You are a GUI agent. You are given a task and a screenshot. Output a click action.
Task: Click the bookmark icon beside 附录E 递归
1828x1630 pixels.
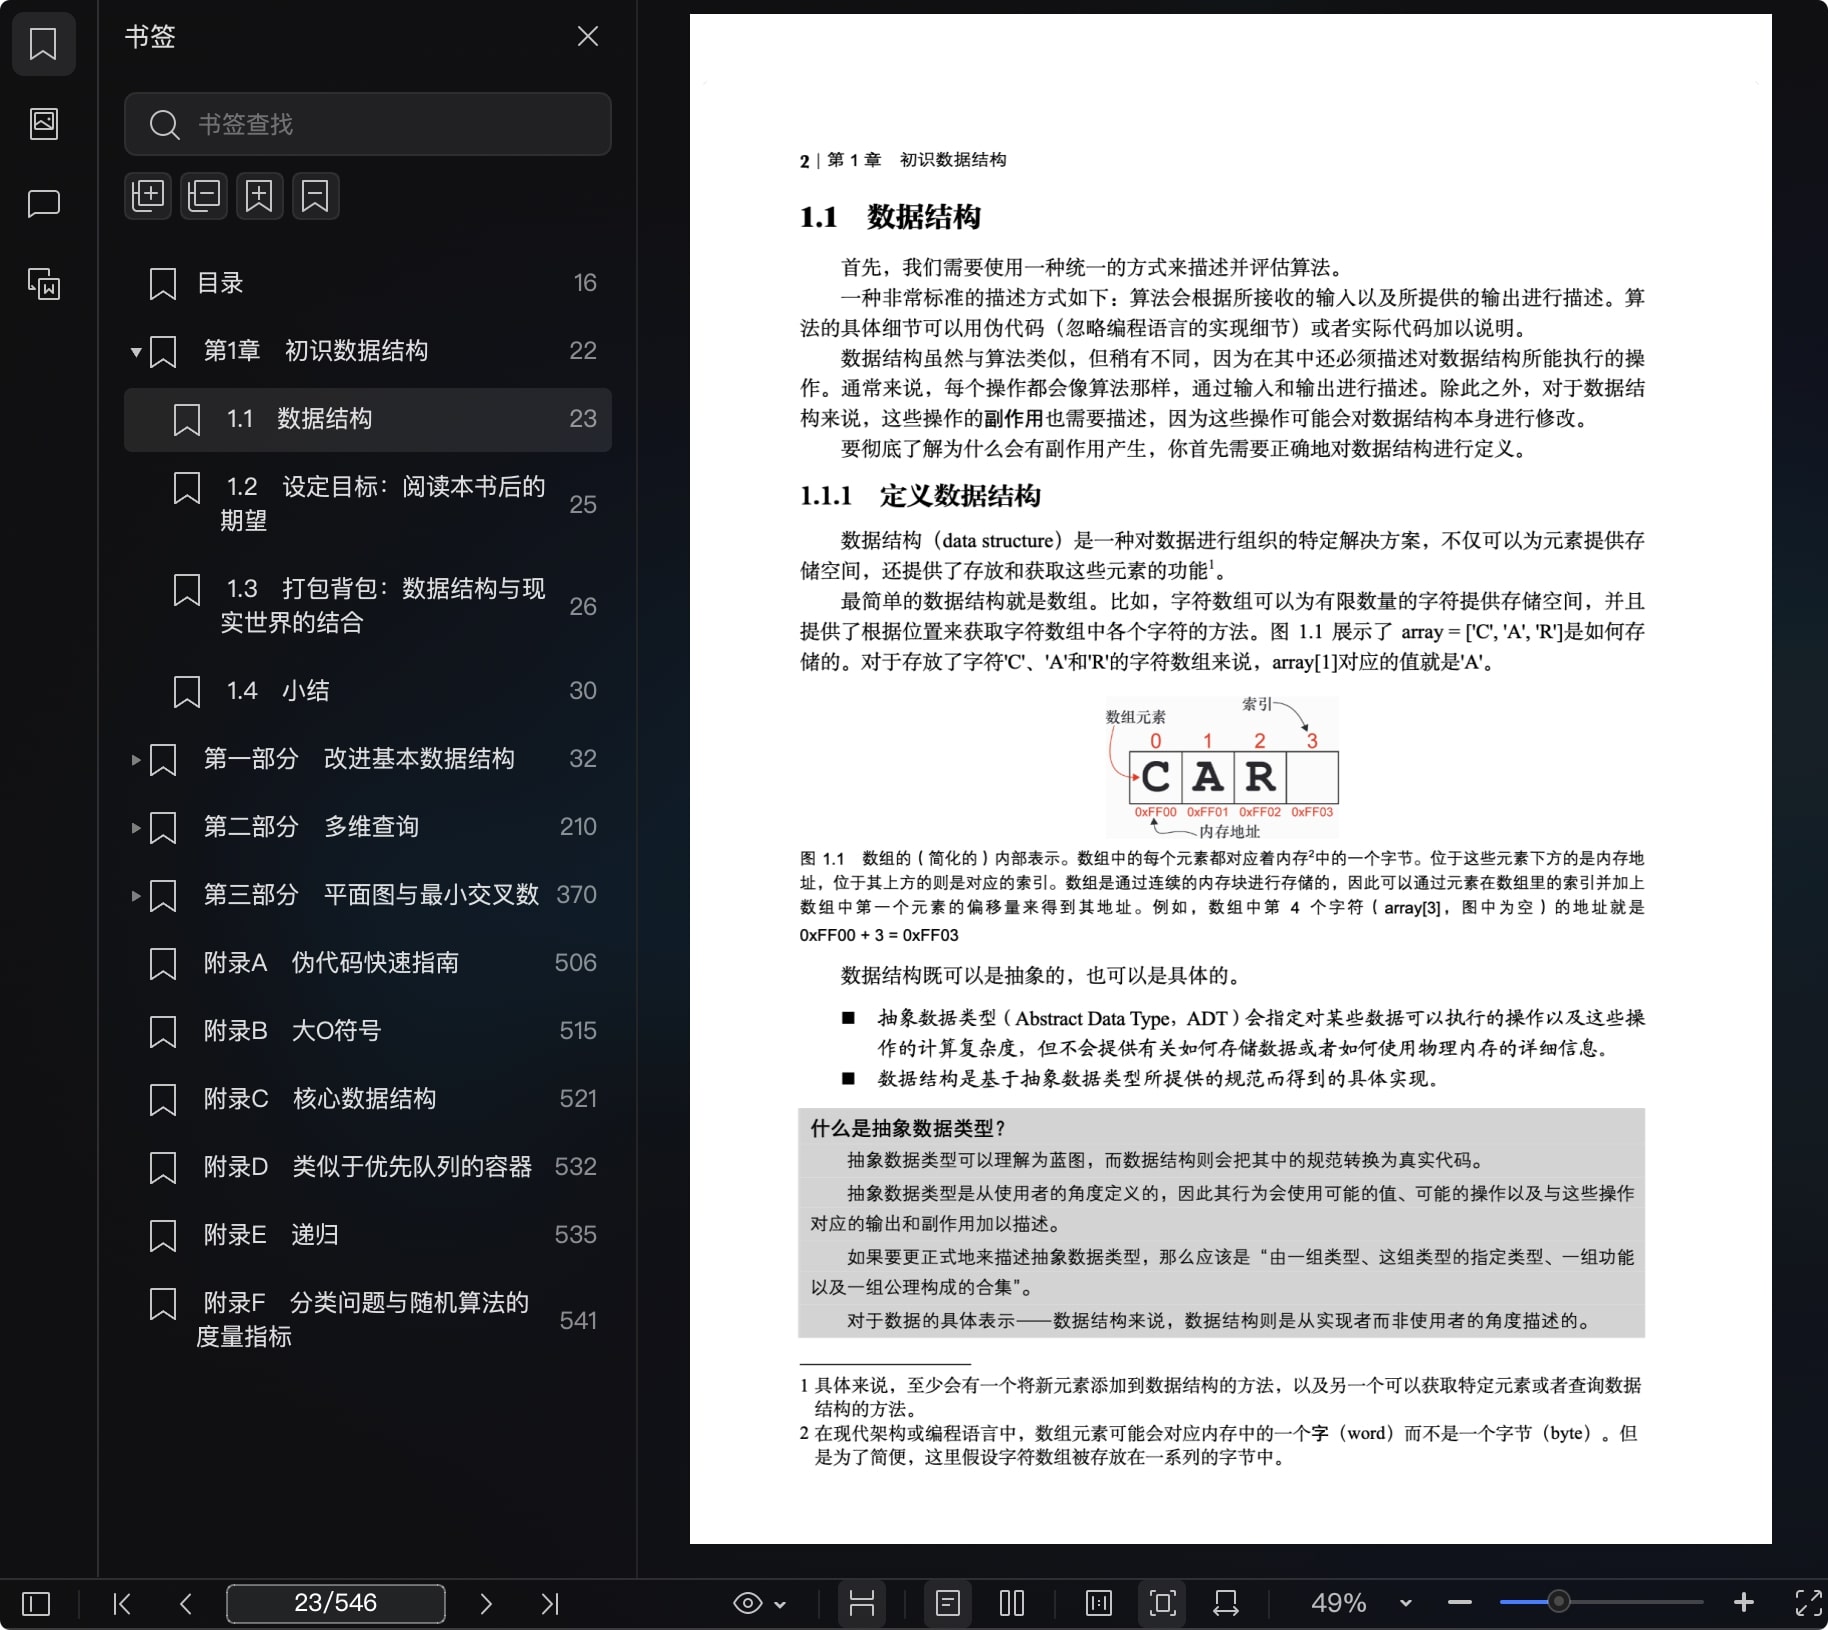(x=163, y=1236)
